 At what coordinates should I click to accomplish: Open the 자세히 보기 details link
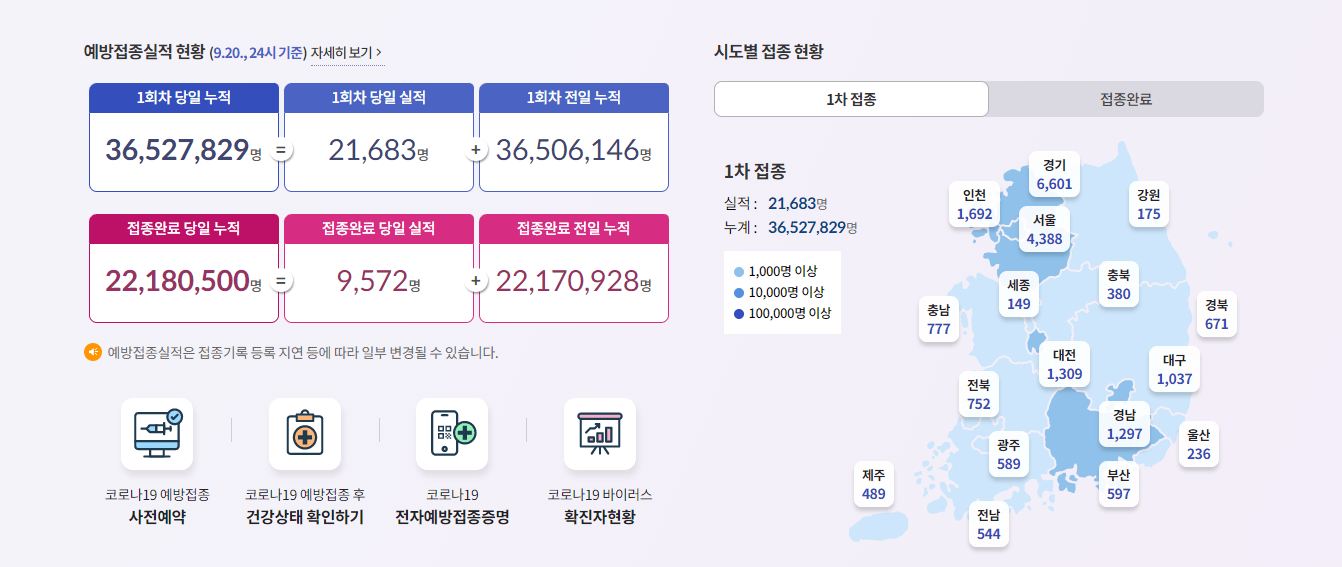pyautogui.click(x=341, y=52)
